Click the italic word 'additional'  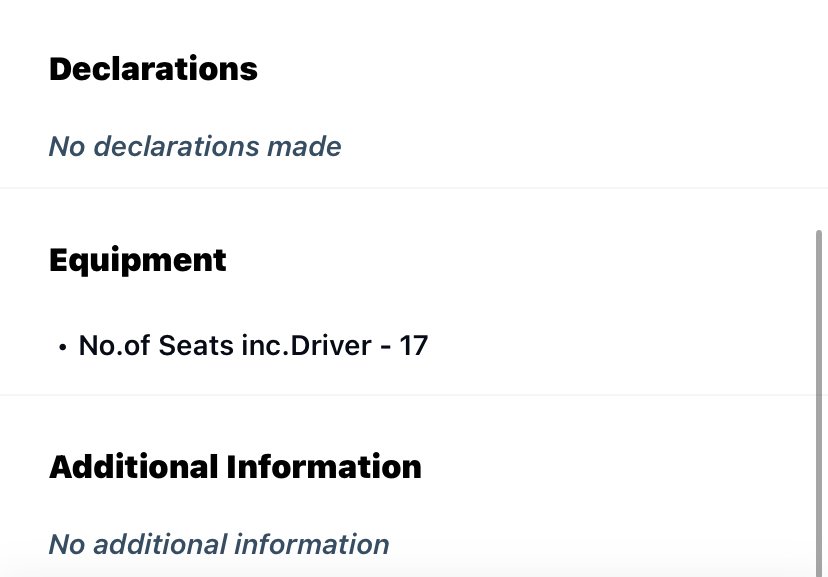159,544
